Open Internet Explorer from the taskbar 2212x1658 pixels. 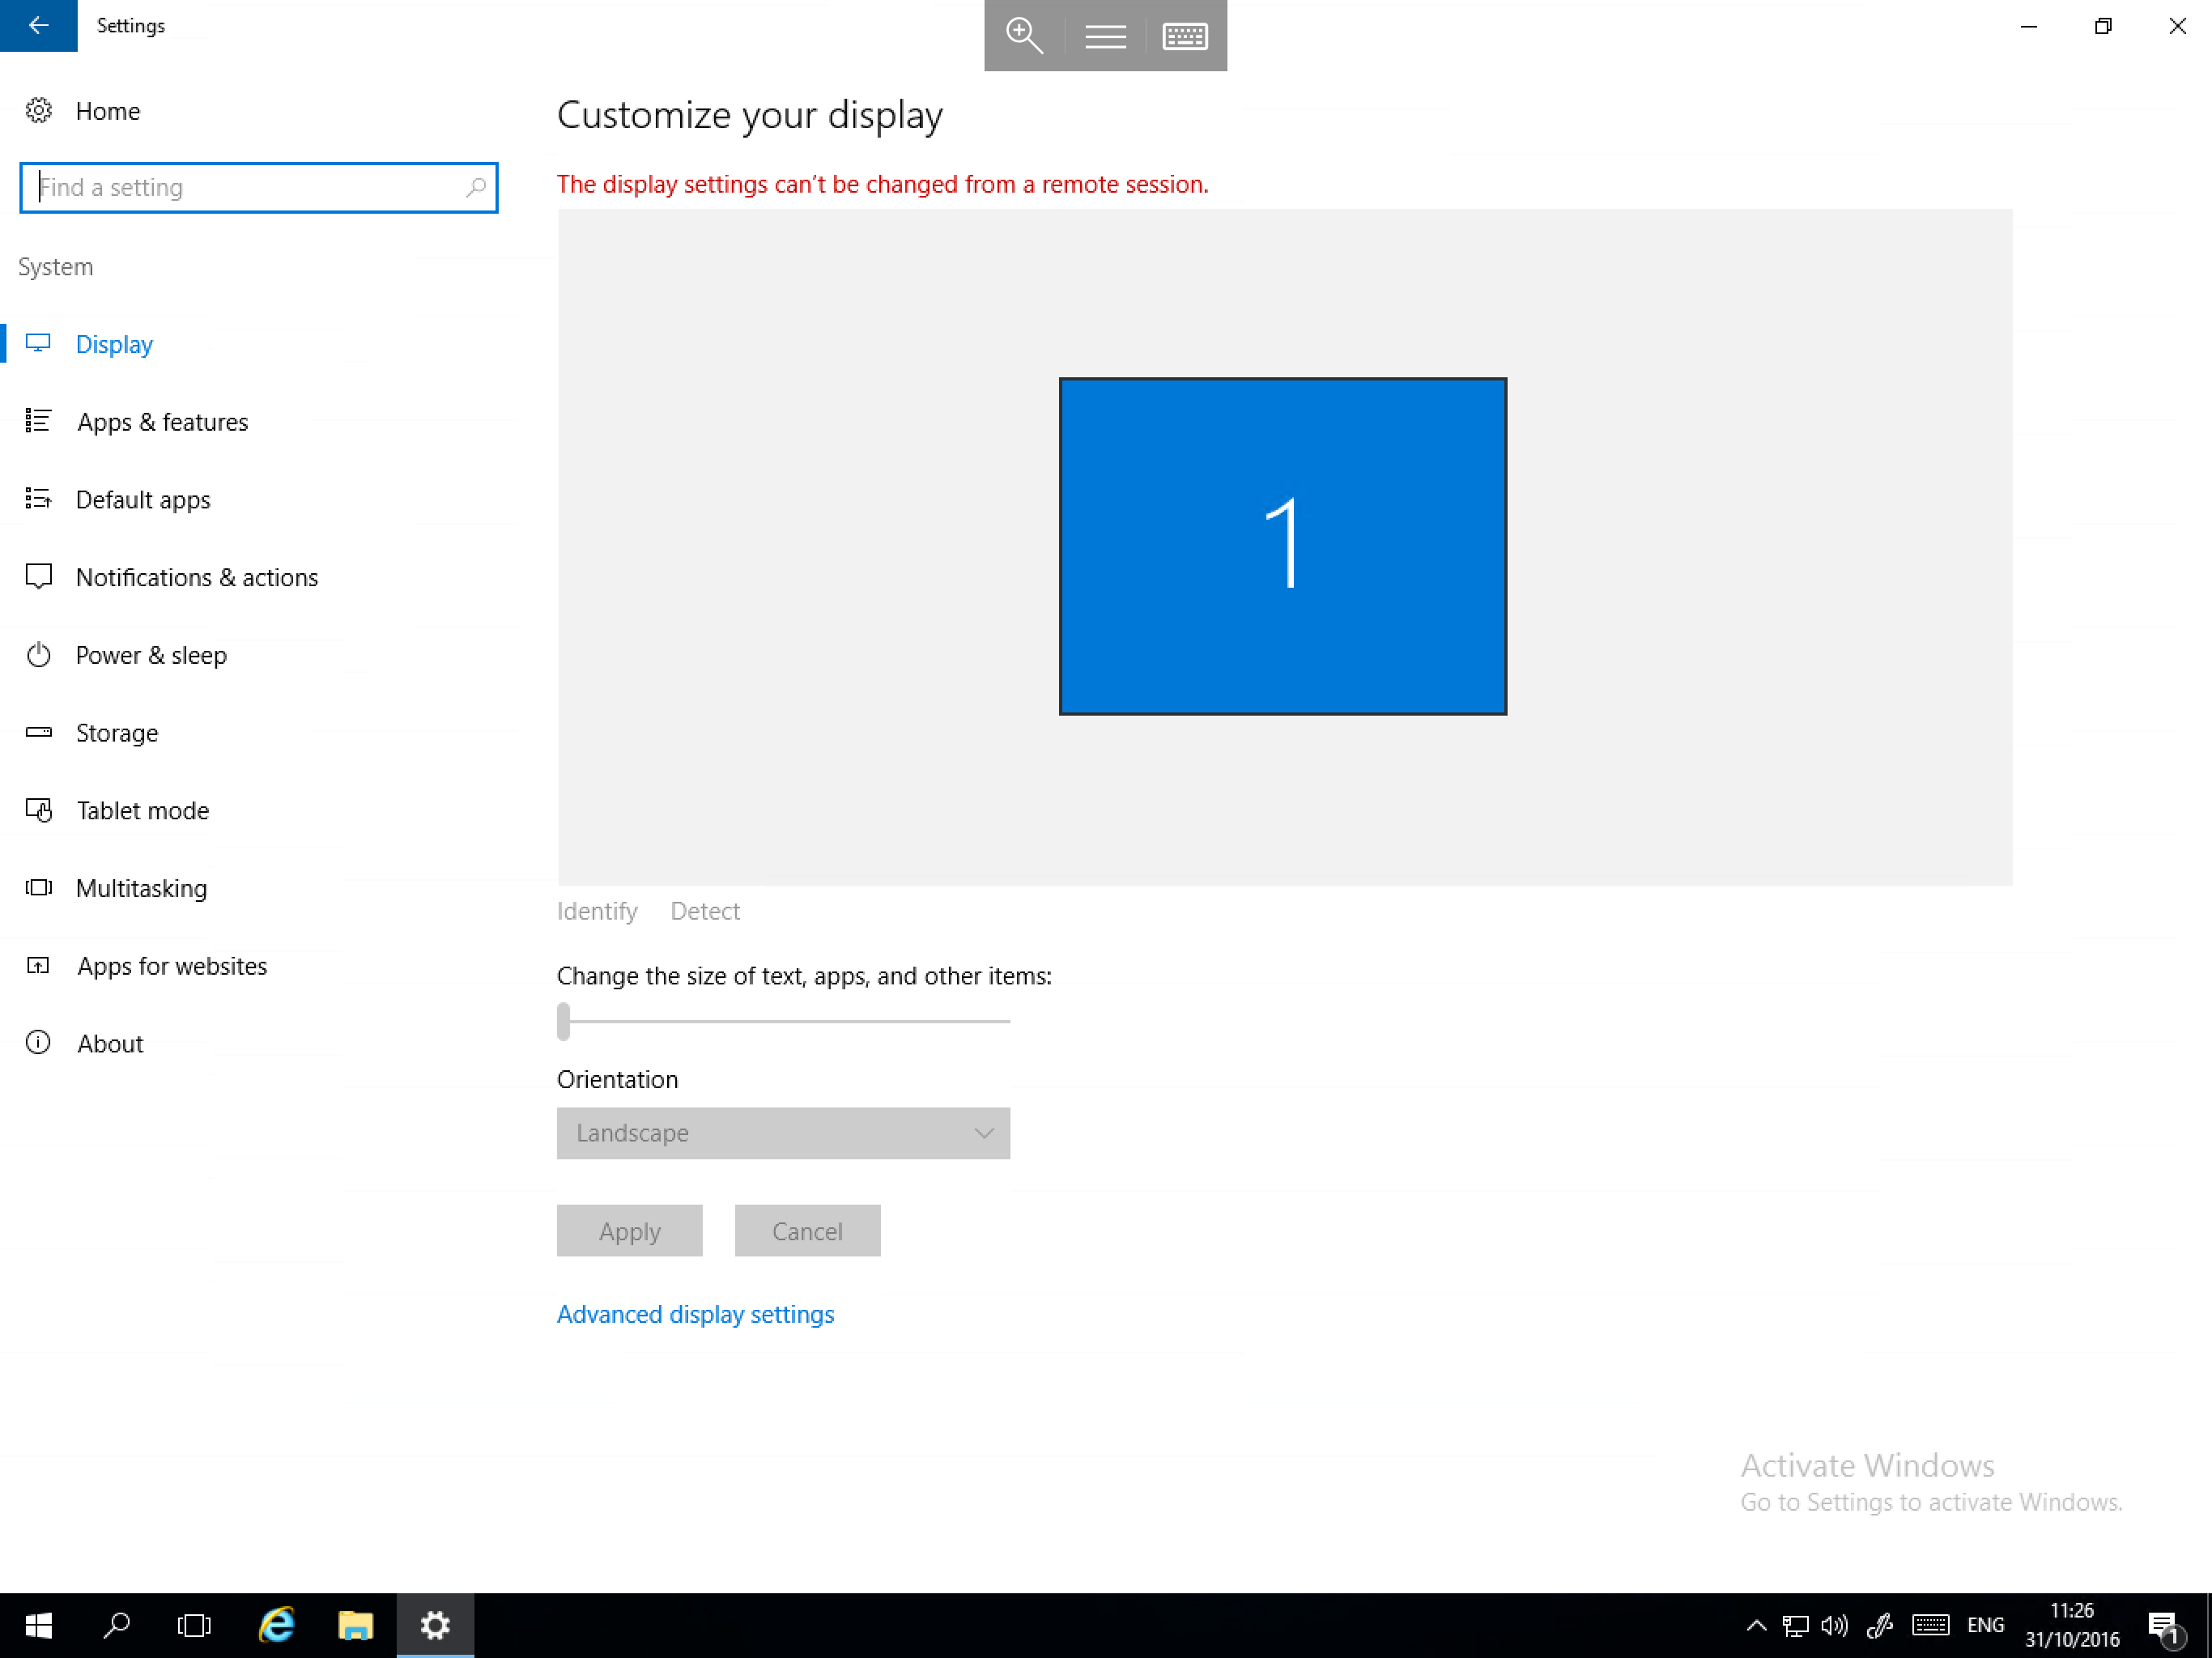276,1625
